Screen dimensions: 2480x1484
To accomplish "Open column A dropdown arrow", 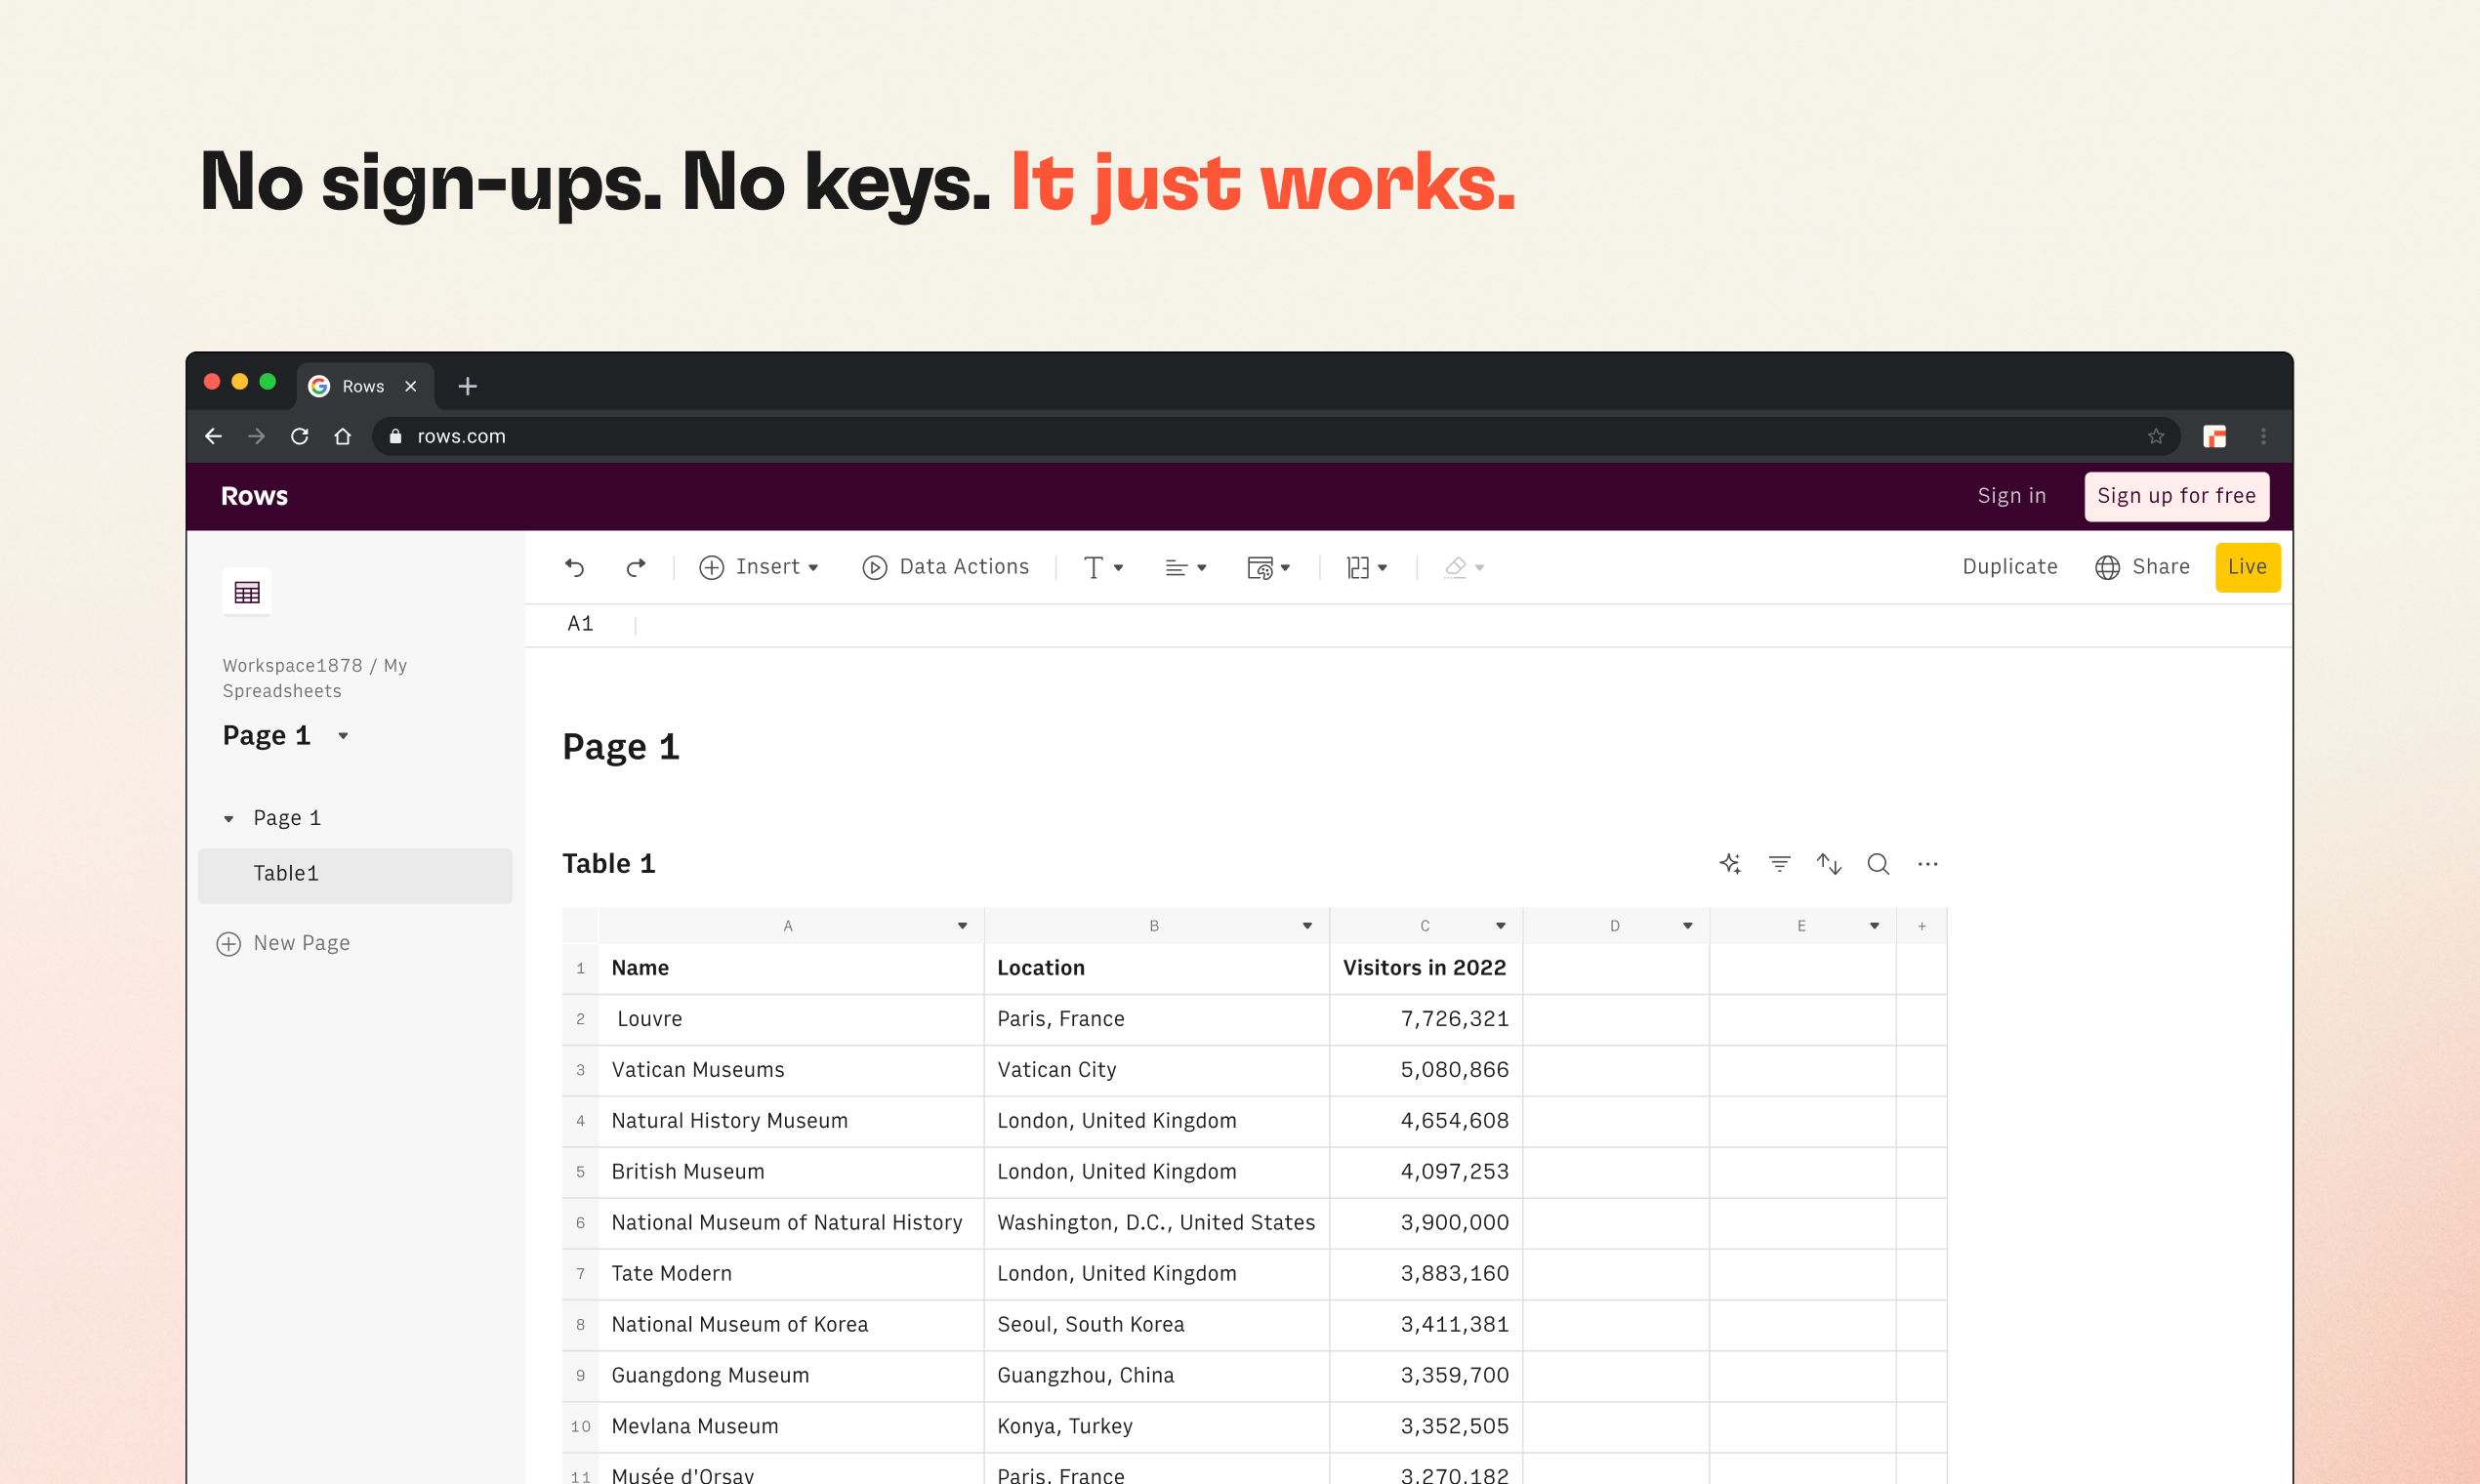I will (x=962, y=926).
